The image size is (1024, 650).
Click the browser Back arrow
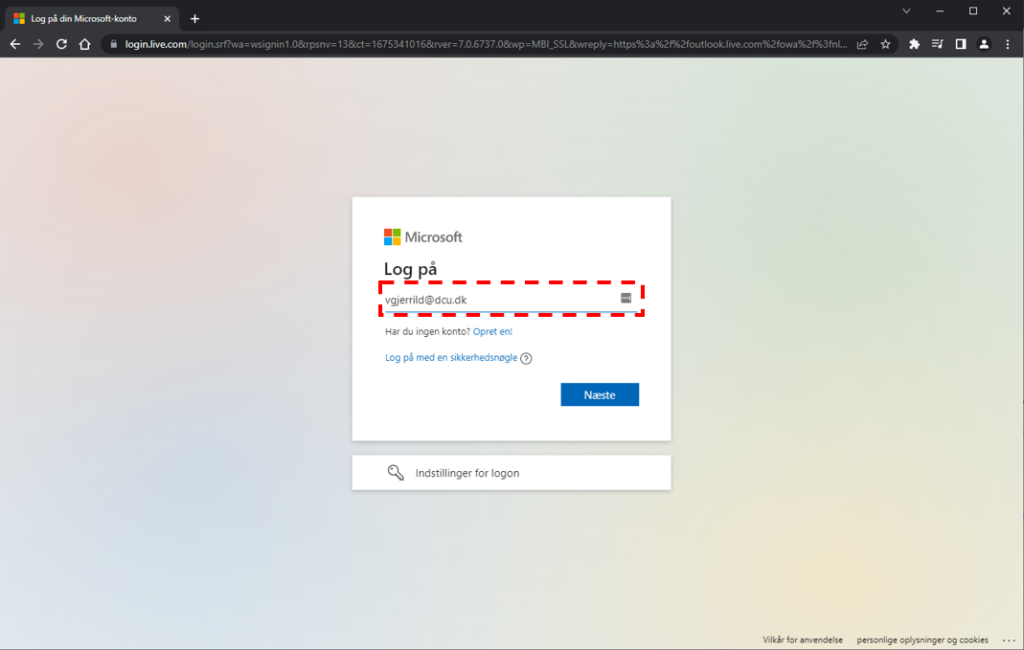click(15, 44)
